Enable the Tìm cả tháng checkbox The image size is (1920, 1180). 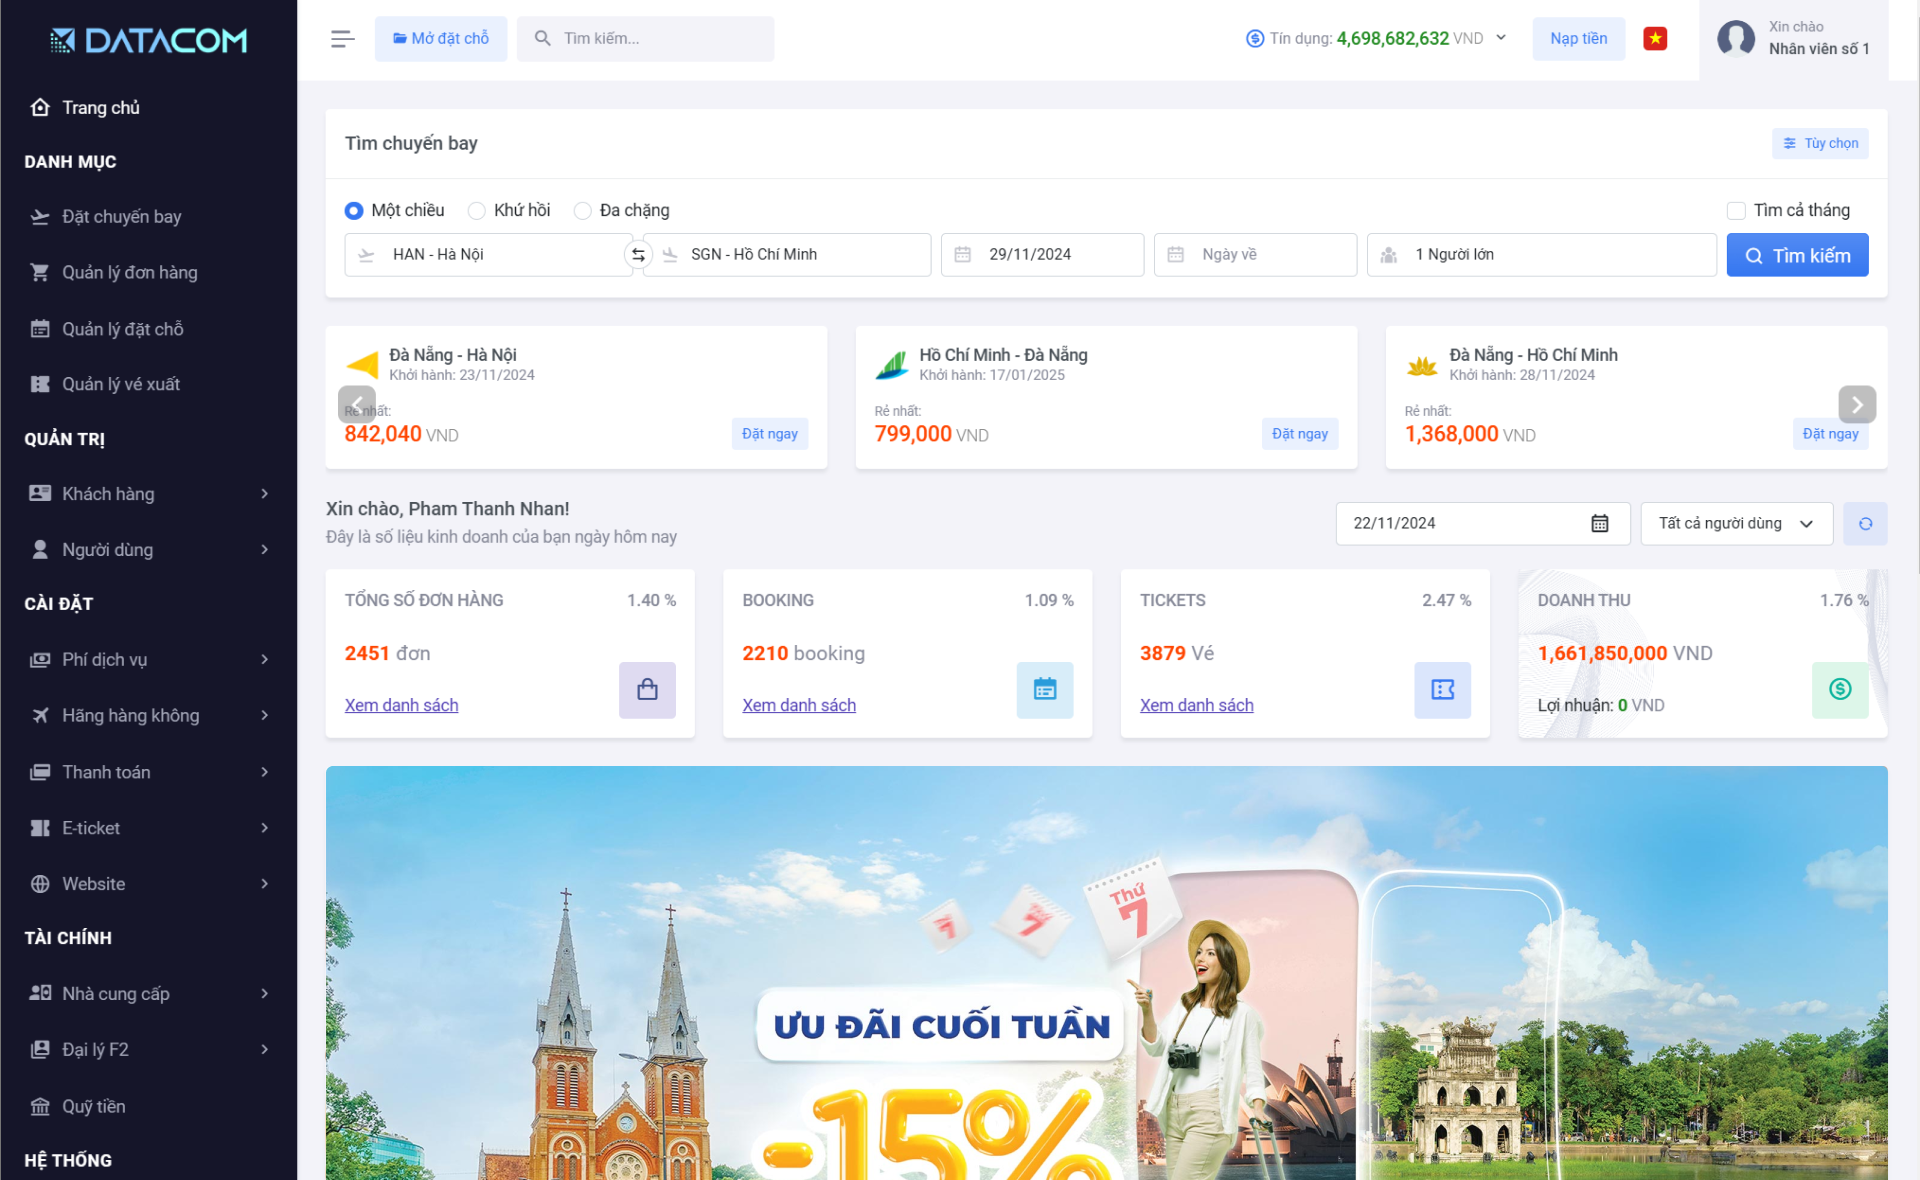click(x=1736, y=211)
